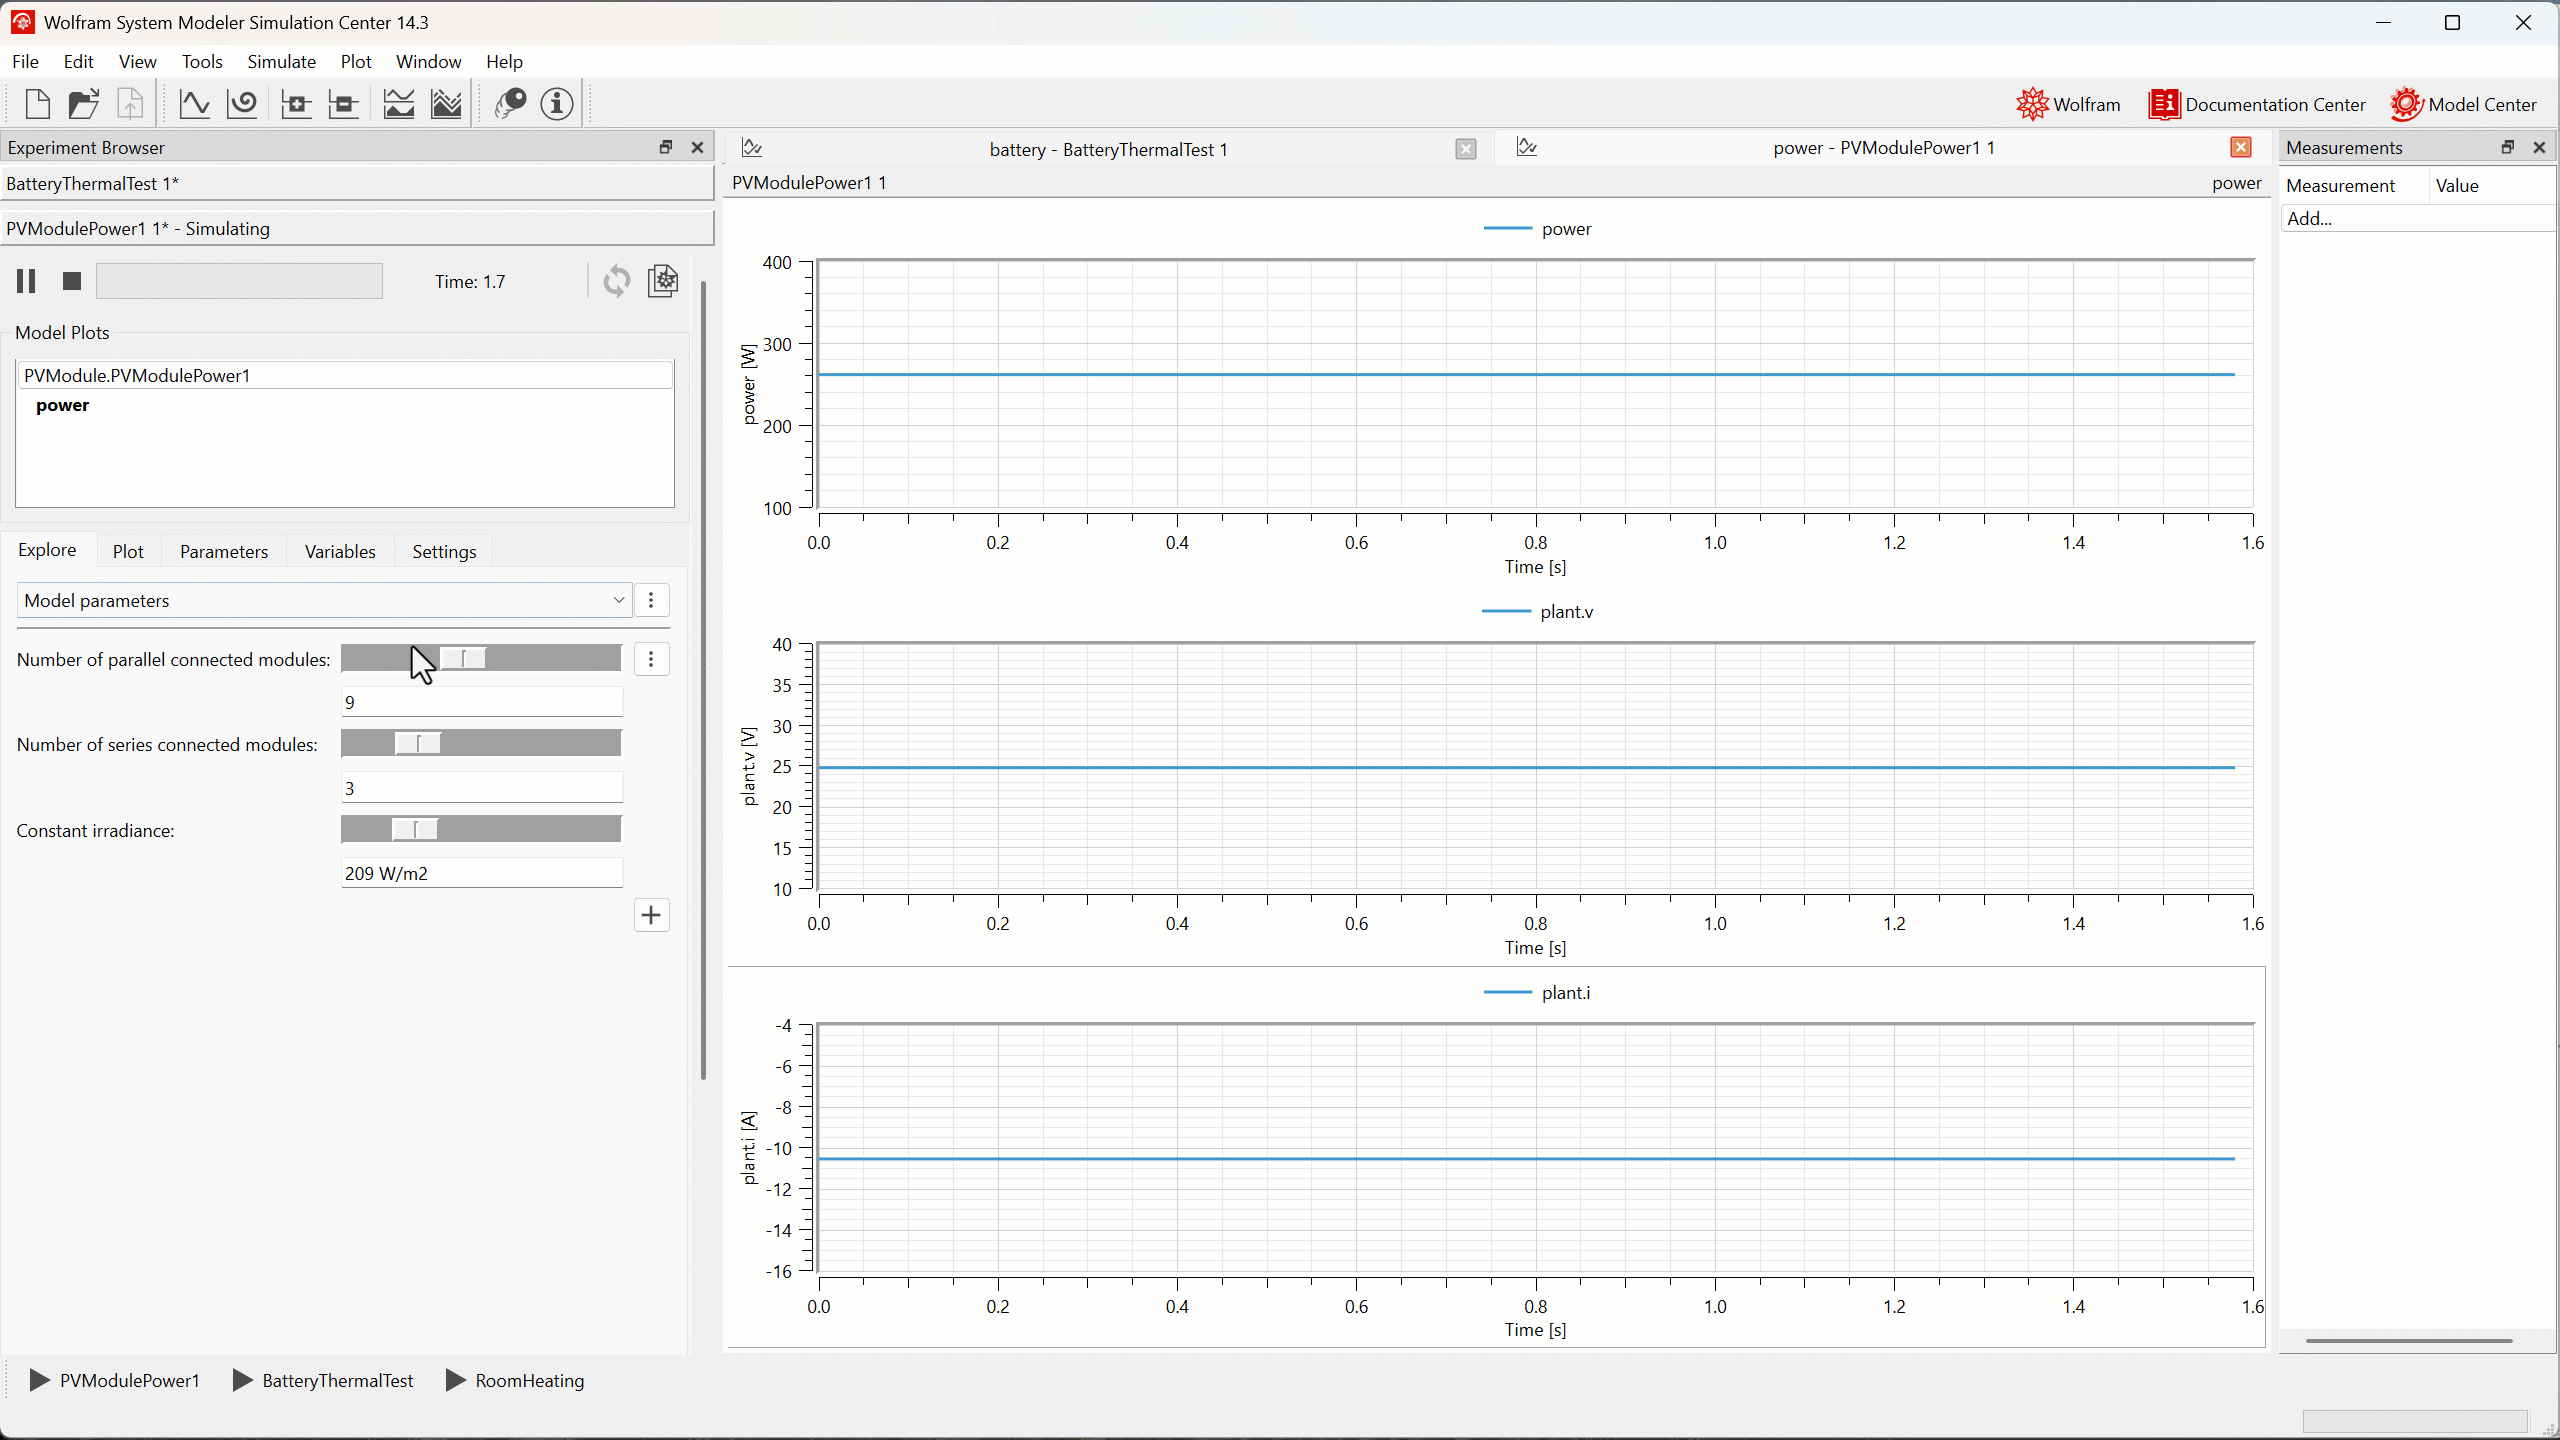Screen dimensions: 2560x1440
Task: Run the RoomHeating experiment
Action: click(x=515, y=1380)
